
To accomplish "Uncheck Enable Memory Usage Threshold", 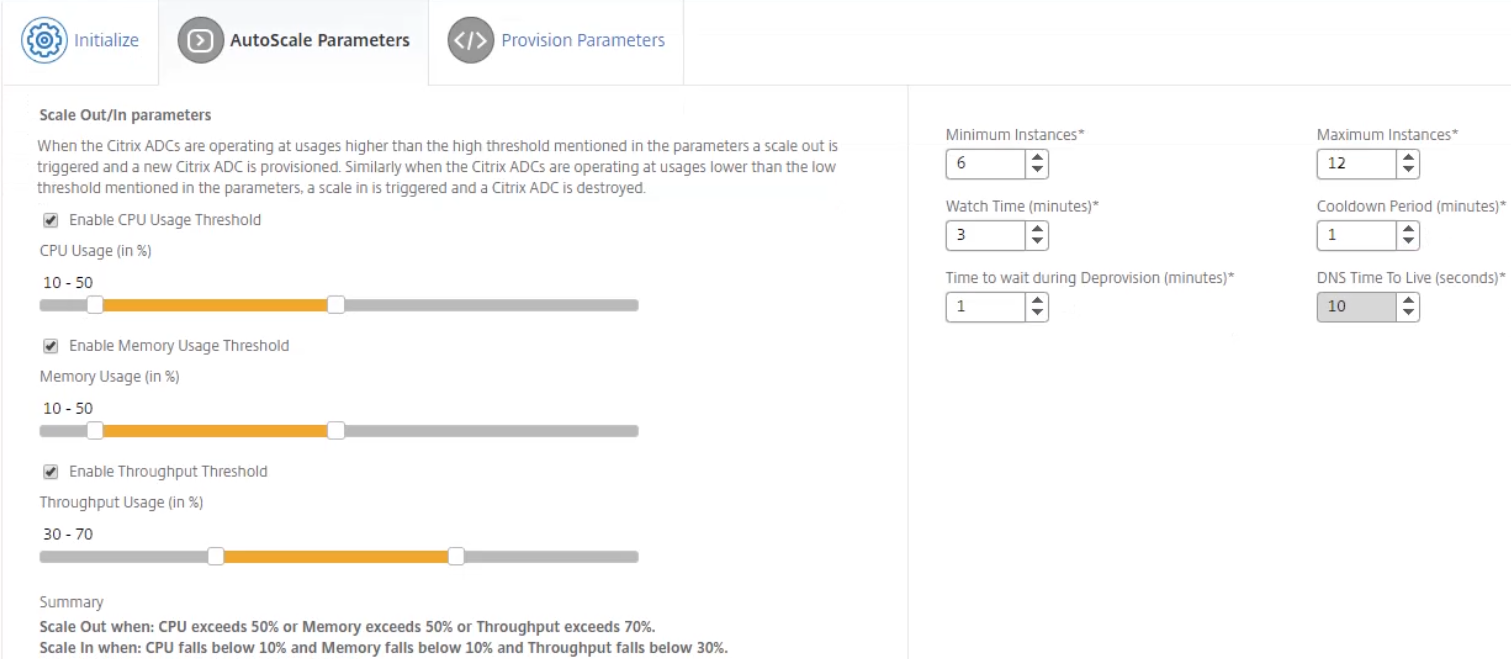I will [x=51, y=346].
